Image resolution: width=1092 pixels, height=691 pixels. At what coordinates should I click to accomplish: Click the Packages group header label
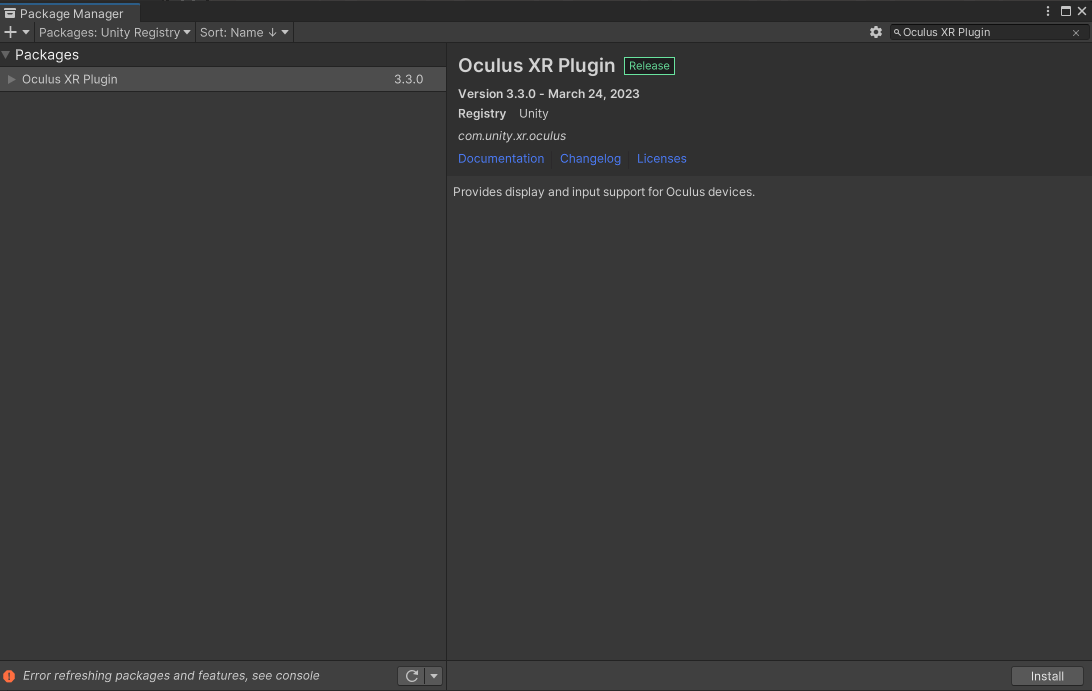coord(47,54)
